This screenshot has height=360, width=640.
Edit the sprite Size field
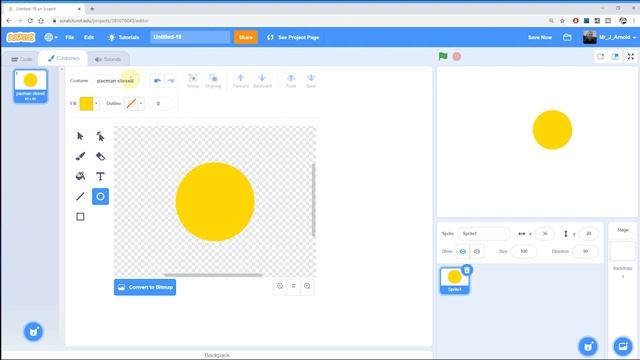click(x=524, y=251)
